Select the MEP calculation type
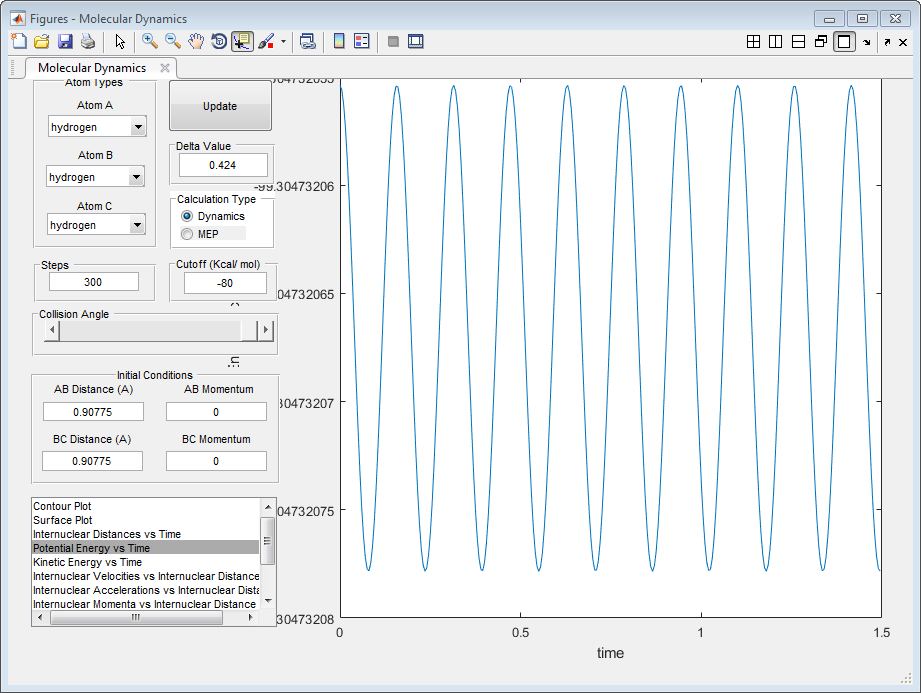Image resolution: width=921 pixels, height=693 pixels. click(x=187, y=234)
